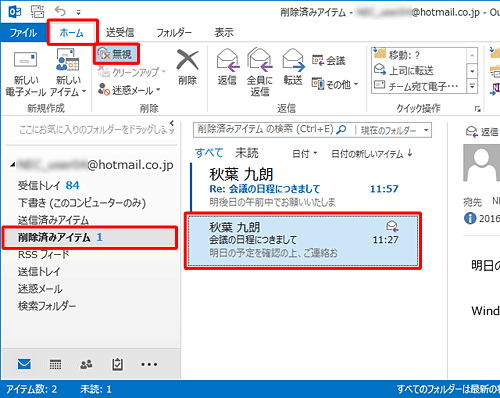Open Customize Quick Access Toolbar dropdown

click(x=78, y=13)
